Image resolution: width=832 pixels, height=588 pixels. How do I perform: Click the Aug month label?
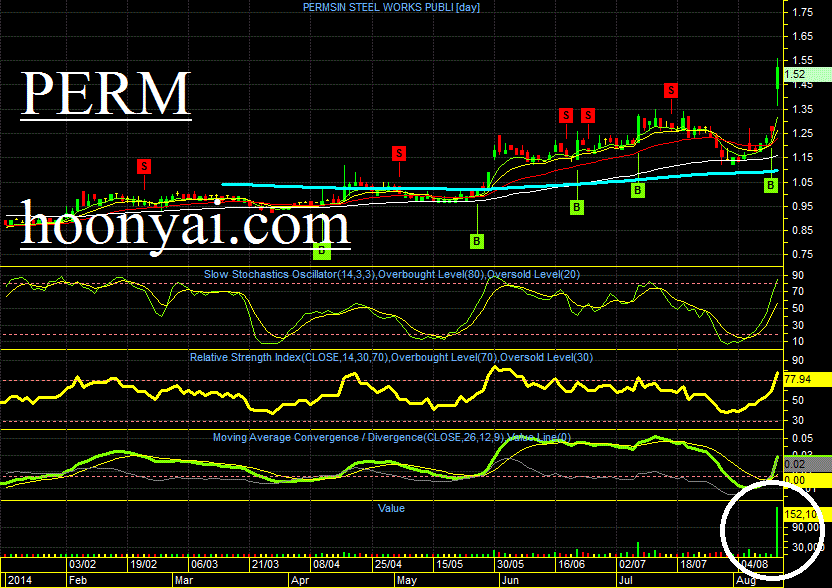[746, 580]
